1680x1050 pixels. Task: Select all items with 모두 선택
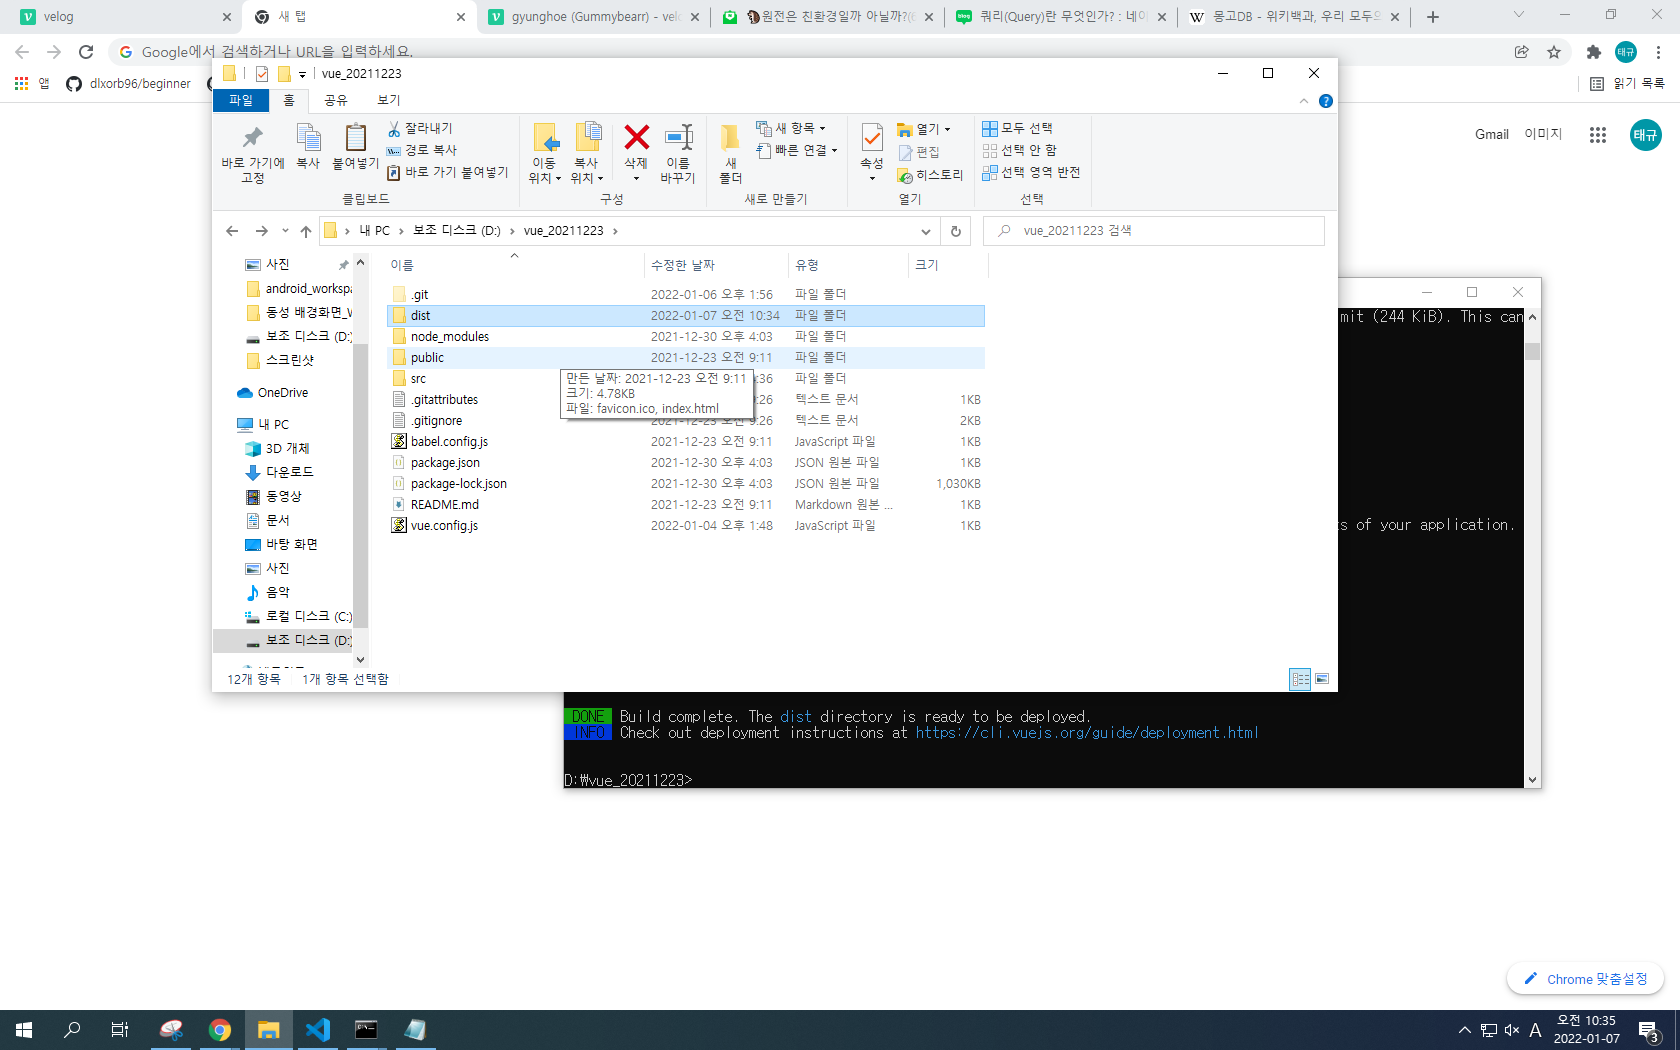coord(1031,128)
